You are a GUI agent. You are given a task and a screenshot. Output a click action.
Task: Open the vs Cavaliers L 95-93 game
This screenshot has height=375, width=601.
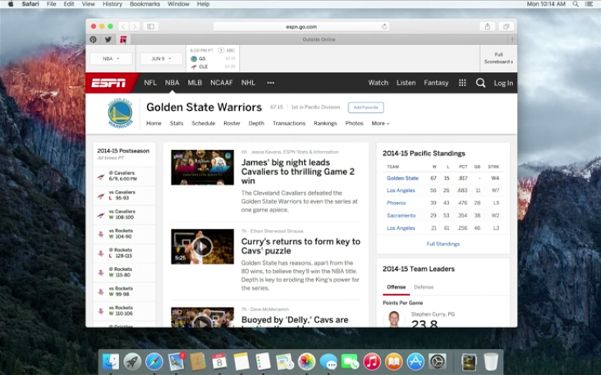coord(125,195)
